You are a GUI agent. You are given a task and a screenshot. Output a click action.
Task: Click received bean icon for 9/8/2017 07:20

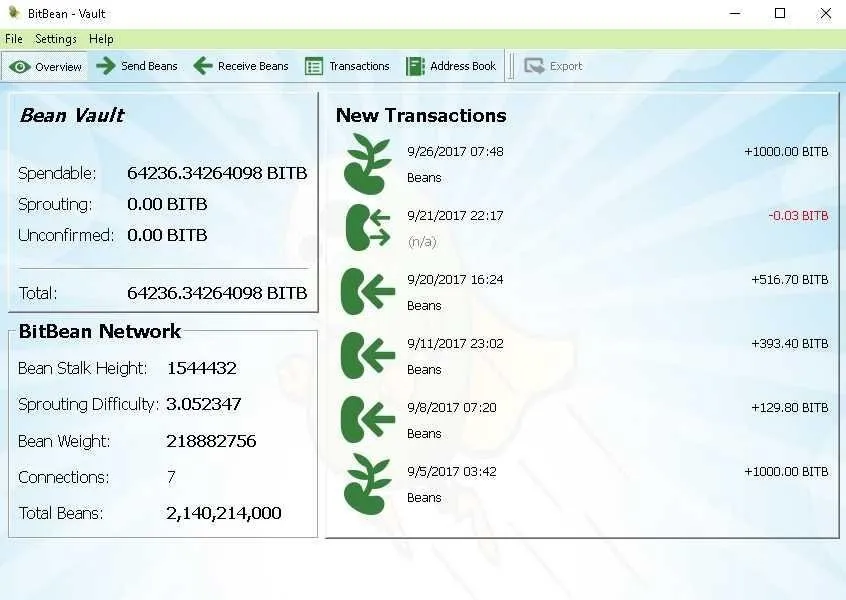pyautogui.click(x=367, y=419)
